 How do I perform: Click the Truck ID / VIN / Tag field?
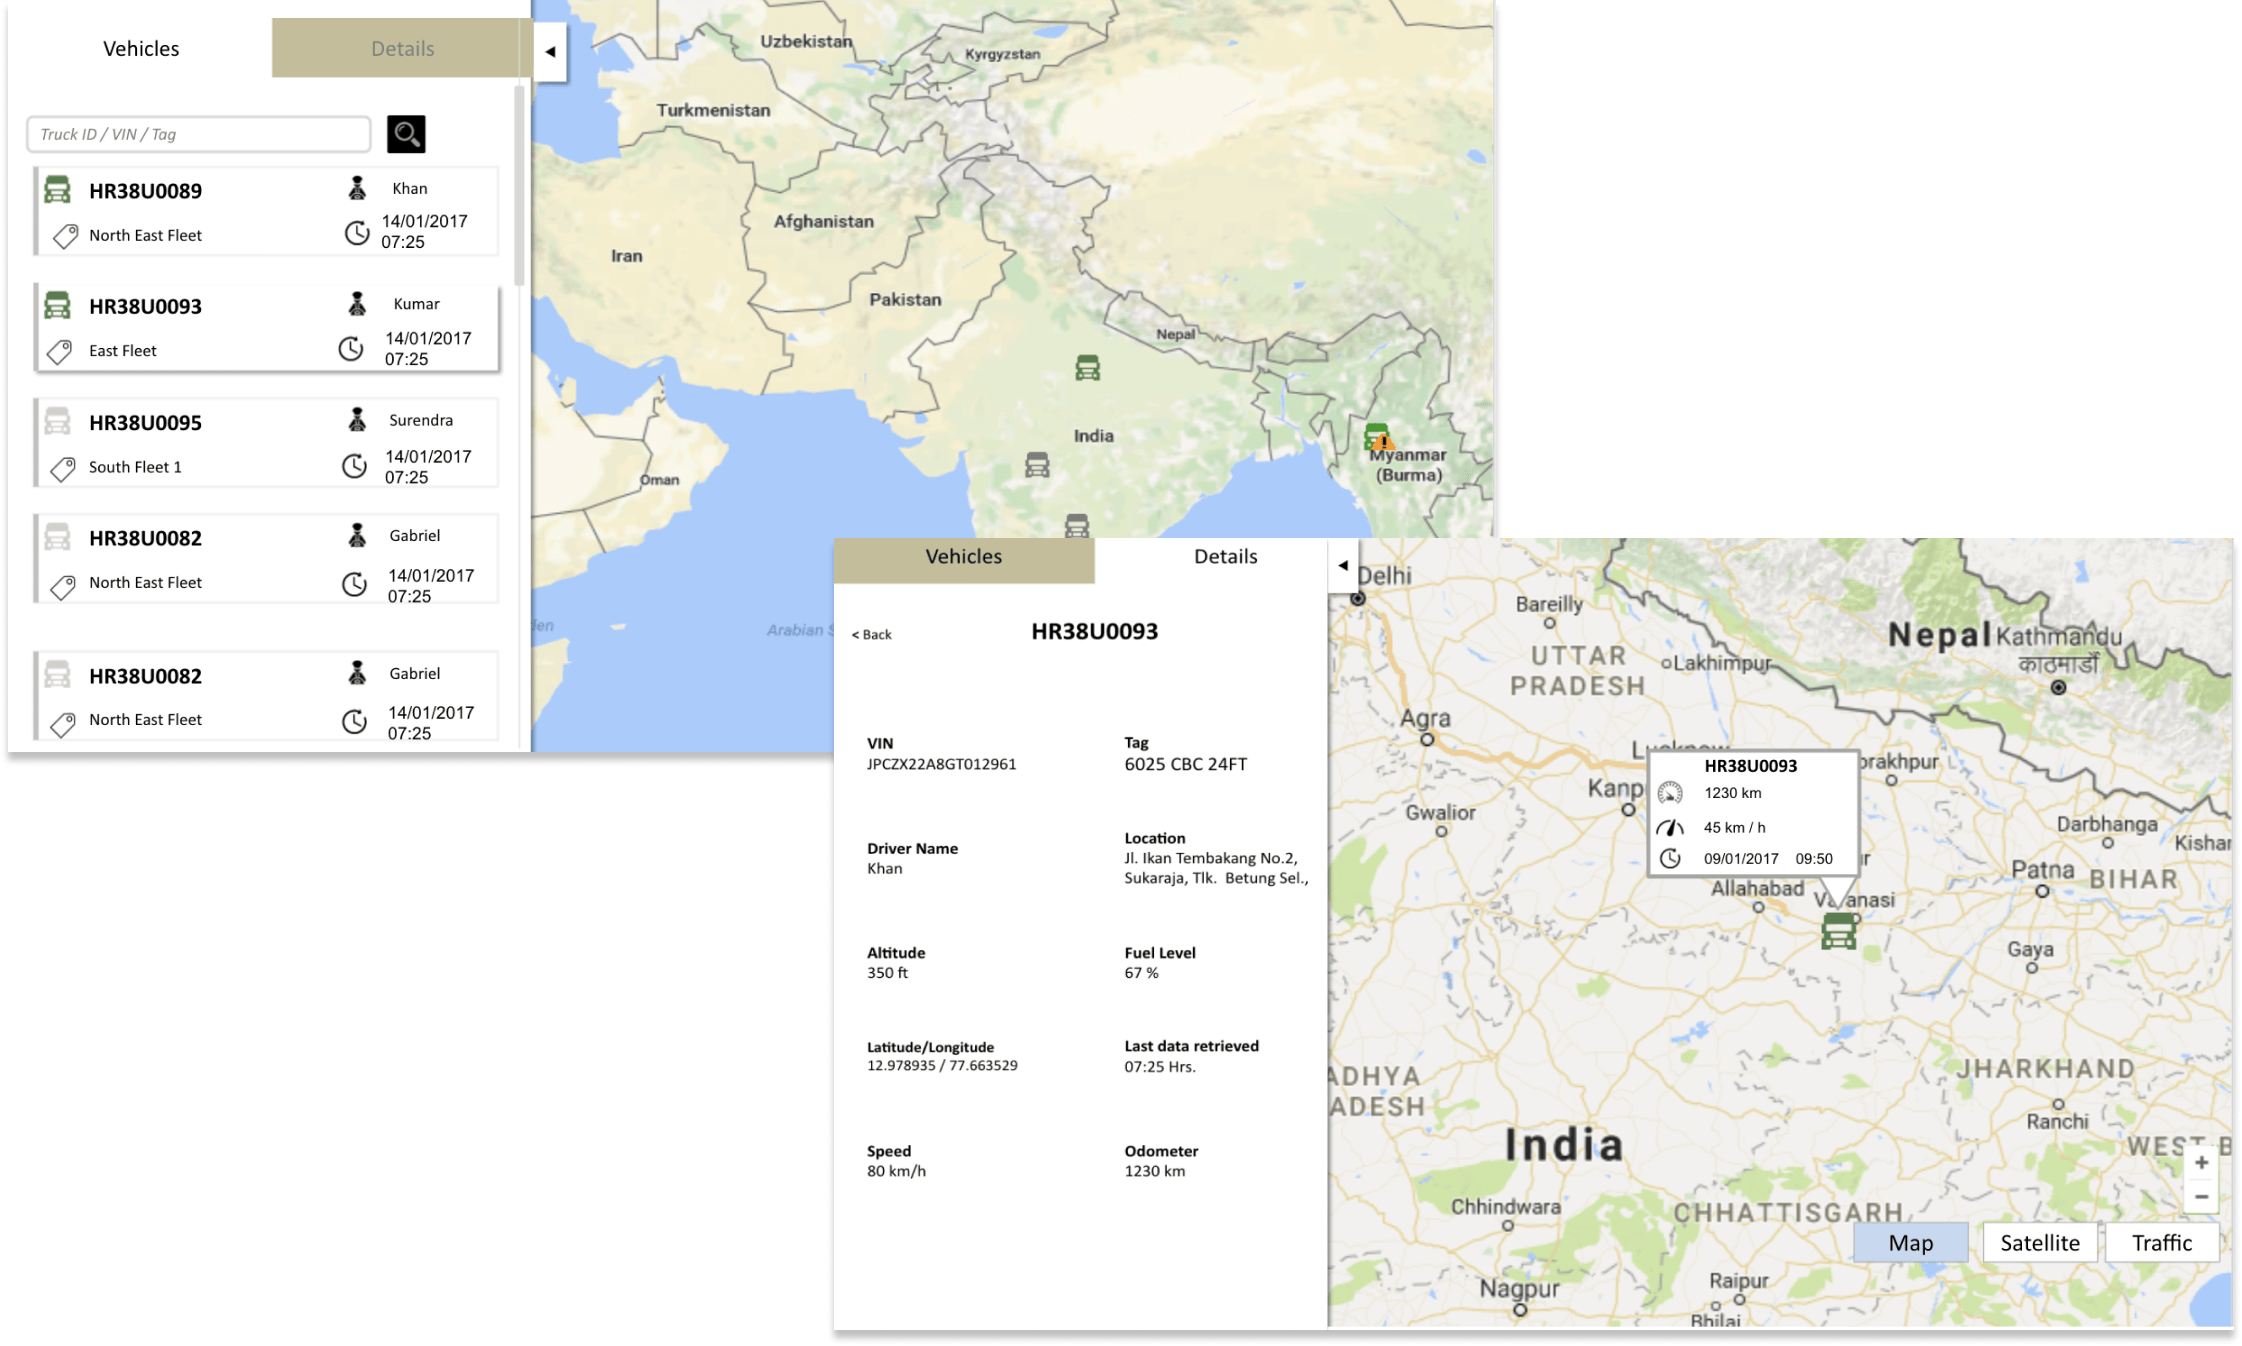199,134
